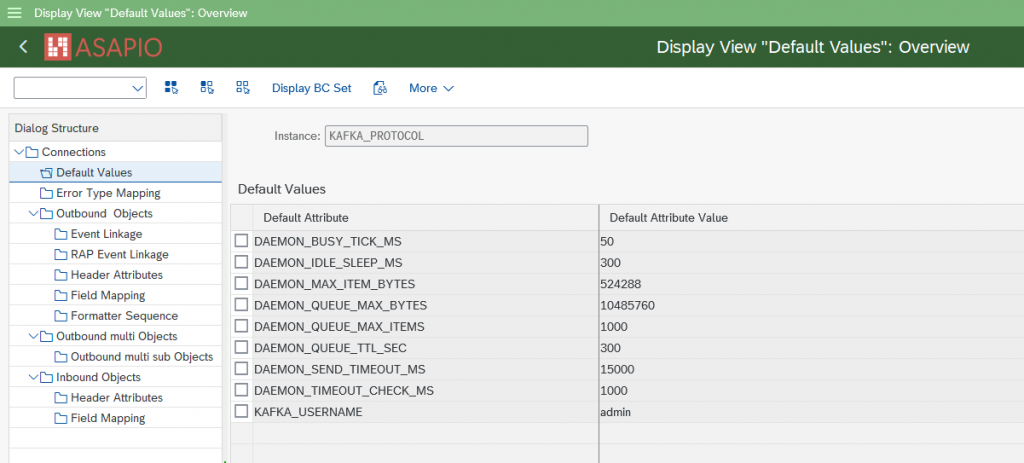Collapse the Connections tree node
1024x463 pixels.
[20, 152]
